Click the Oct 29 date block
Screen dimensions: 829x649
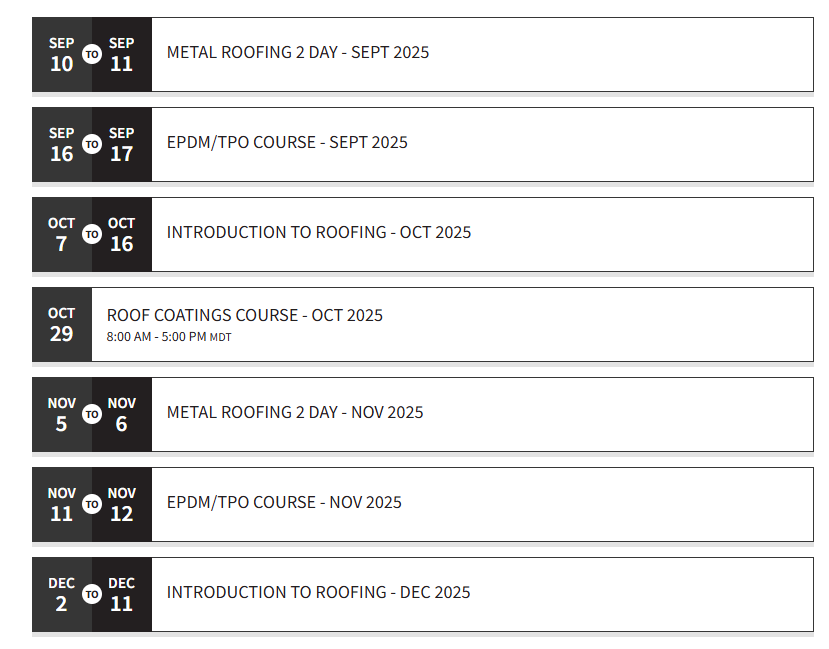pyautogui.click(x=62, y=324)
